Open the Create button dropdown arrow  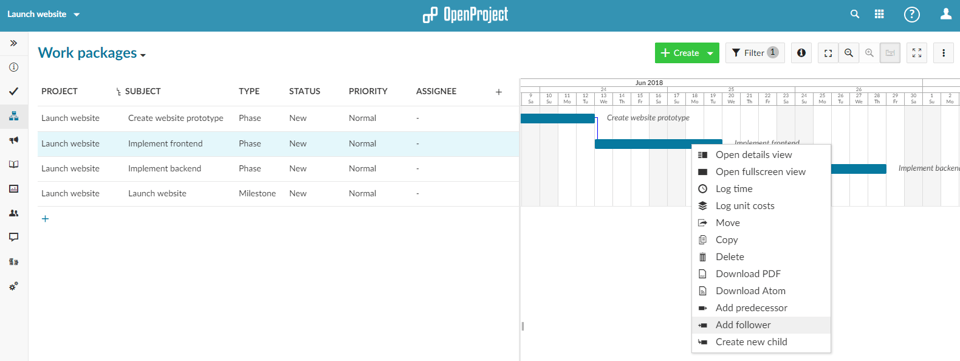click(x=710, y=53)
